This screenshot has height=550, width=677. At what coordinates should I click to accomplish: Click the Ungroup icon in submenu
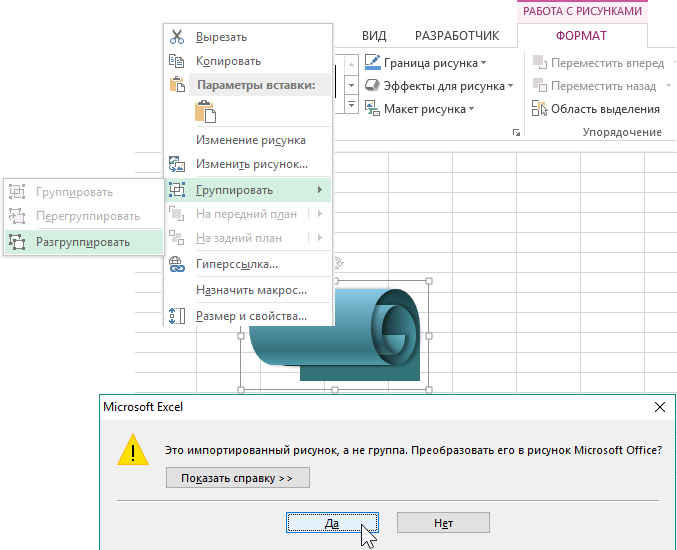tap(17, 241)
